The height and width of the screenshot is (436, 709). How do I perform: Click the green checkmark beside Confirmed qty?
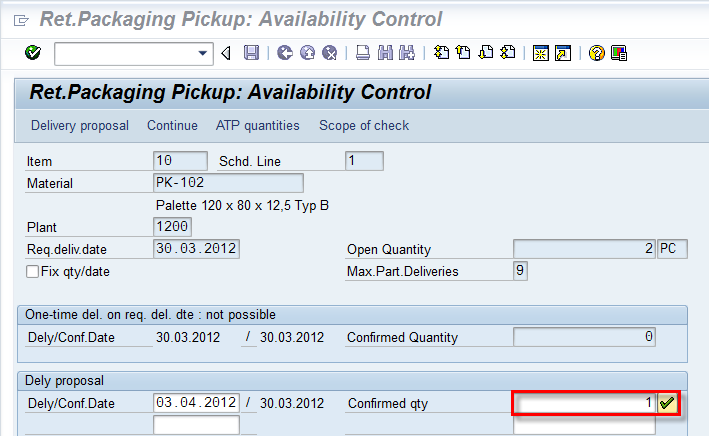point(667,403)
